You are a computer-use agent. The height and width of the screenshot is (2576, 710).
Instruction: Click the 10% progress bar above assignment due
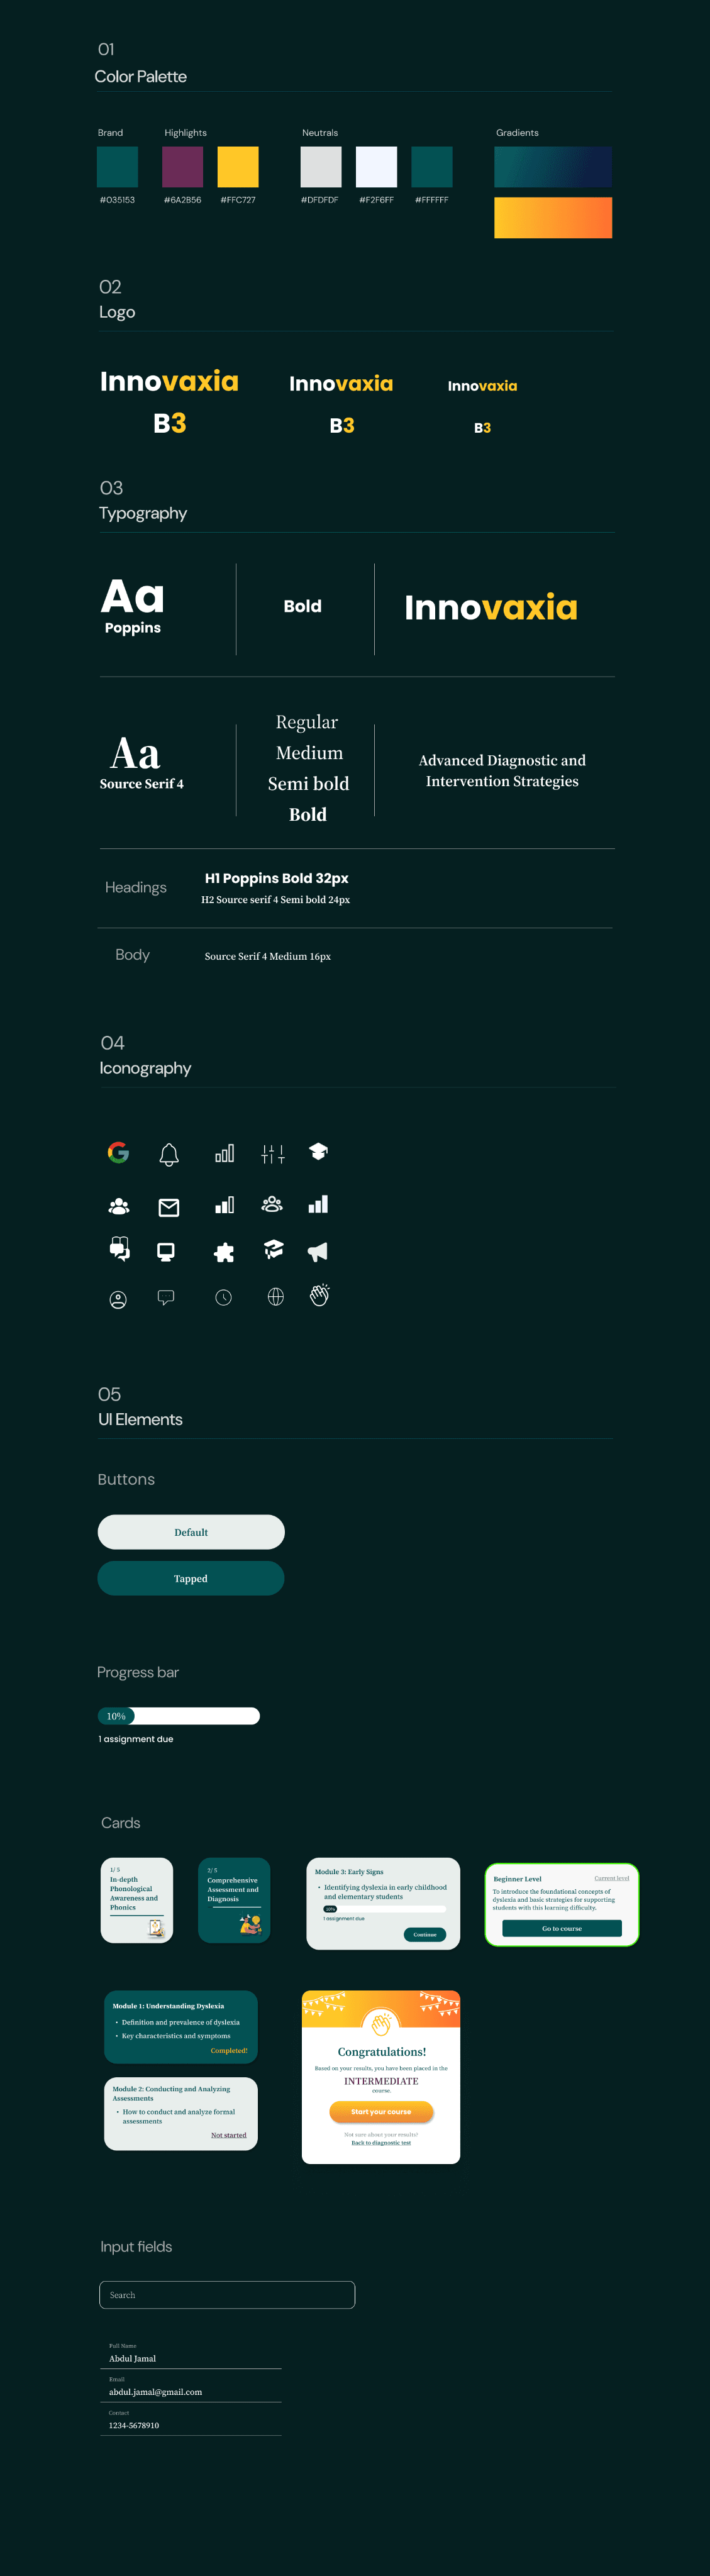179,1716
